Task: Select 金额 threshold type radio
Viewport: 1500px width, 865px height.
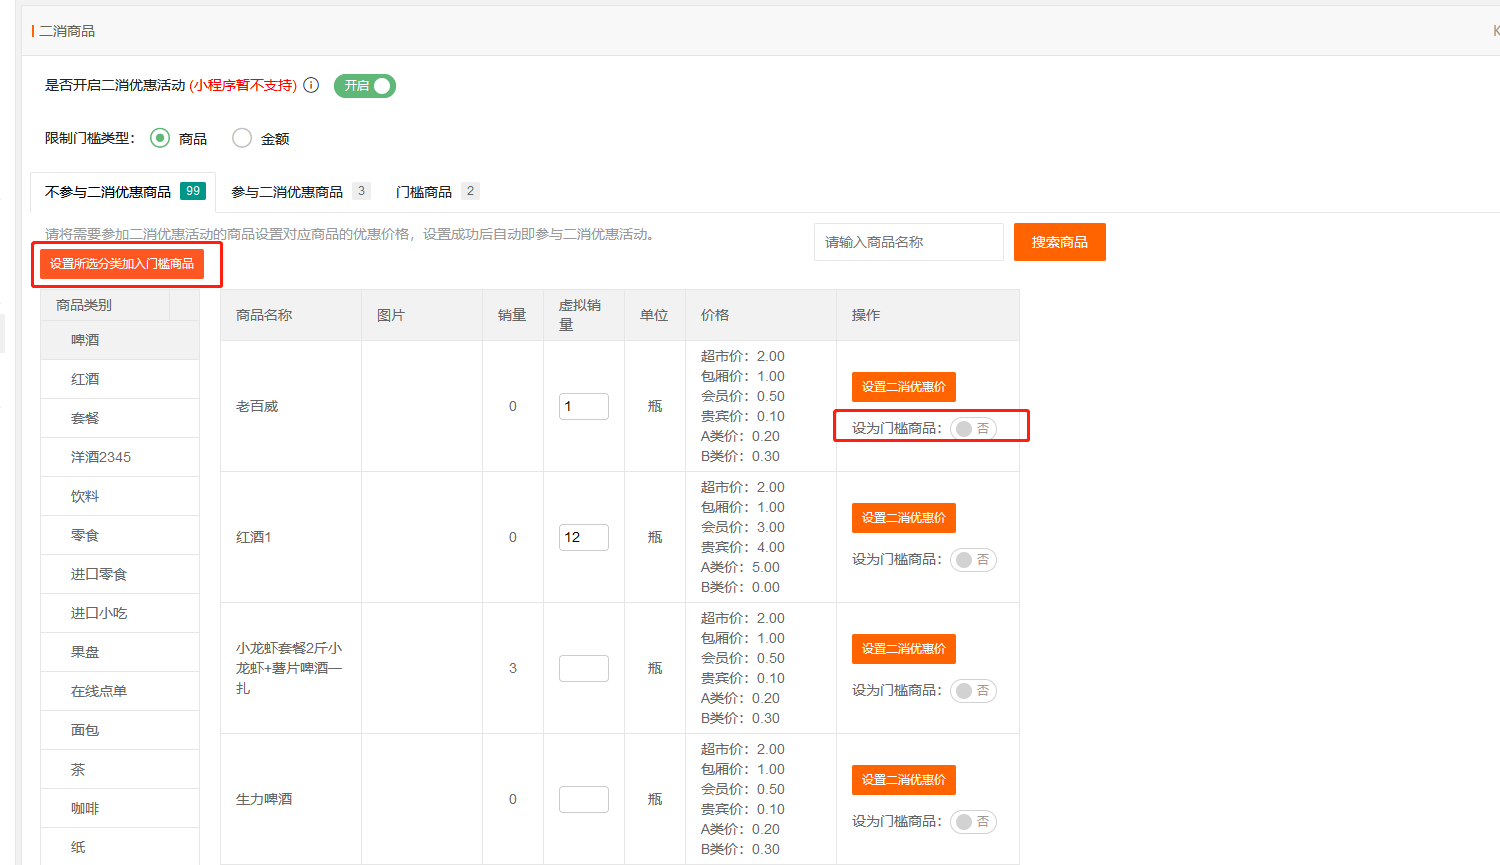Action: pos(242,138)
